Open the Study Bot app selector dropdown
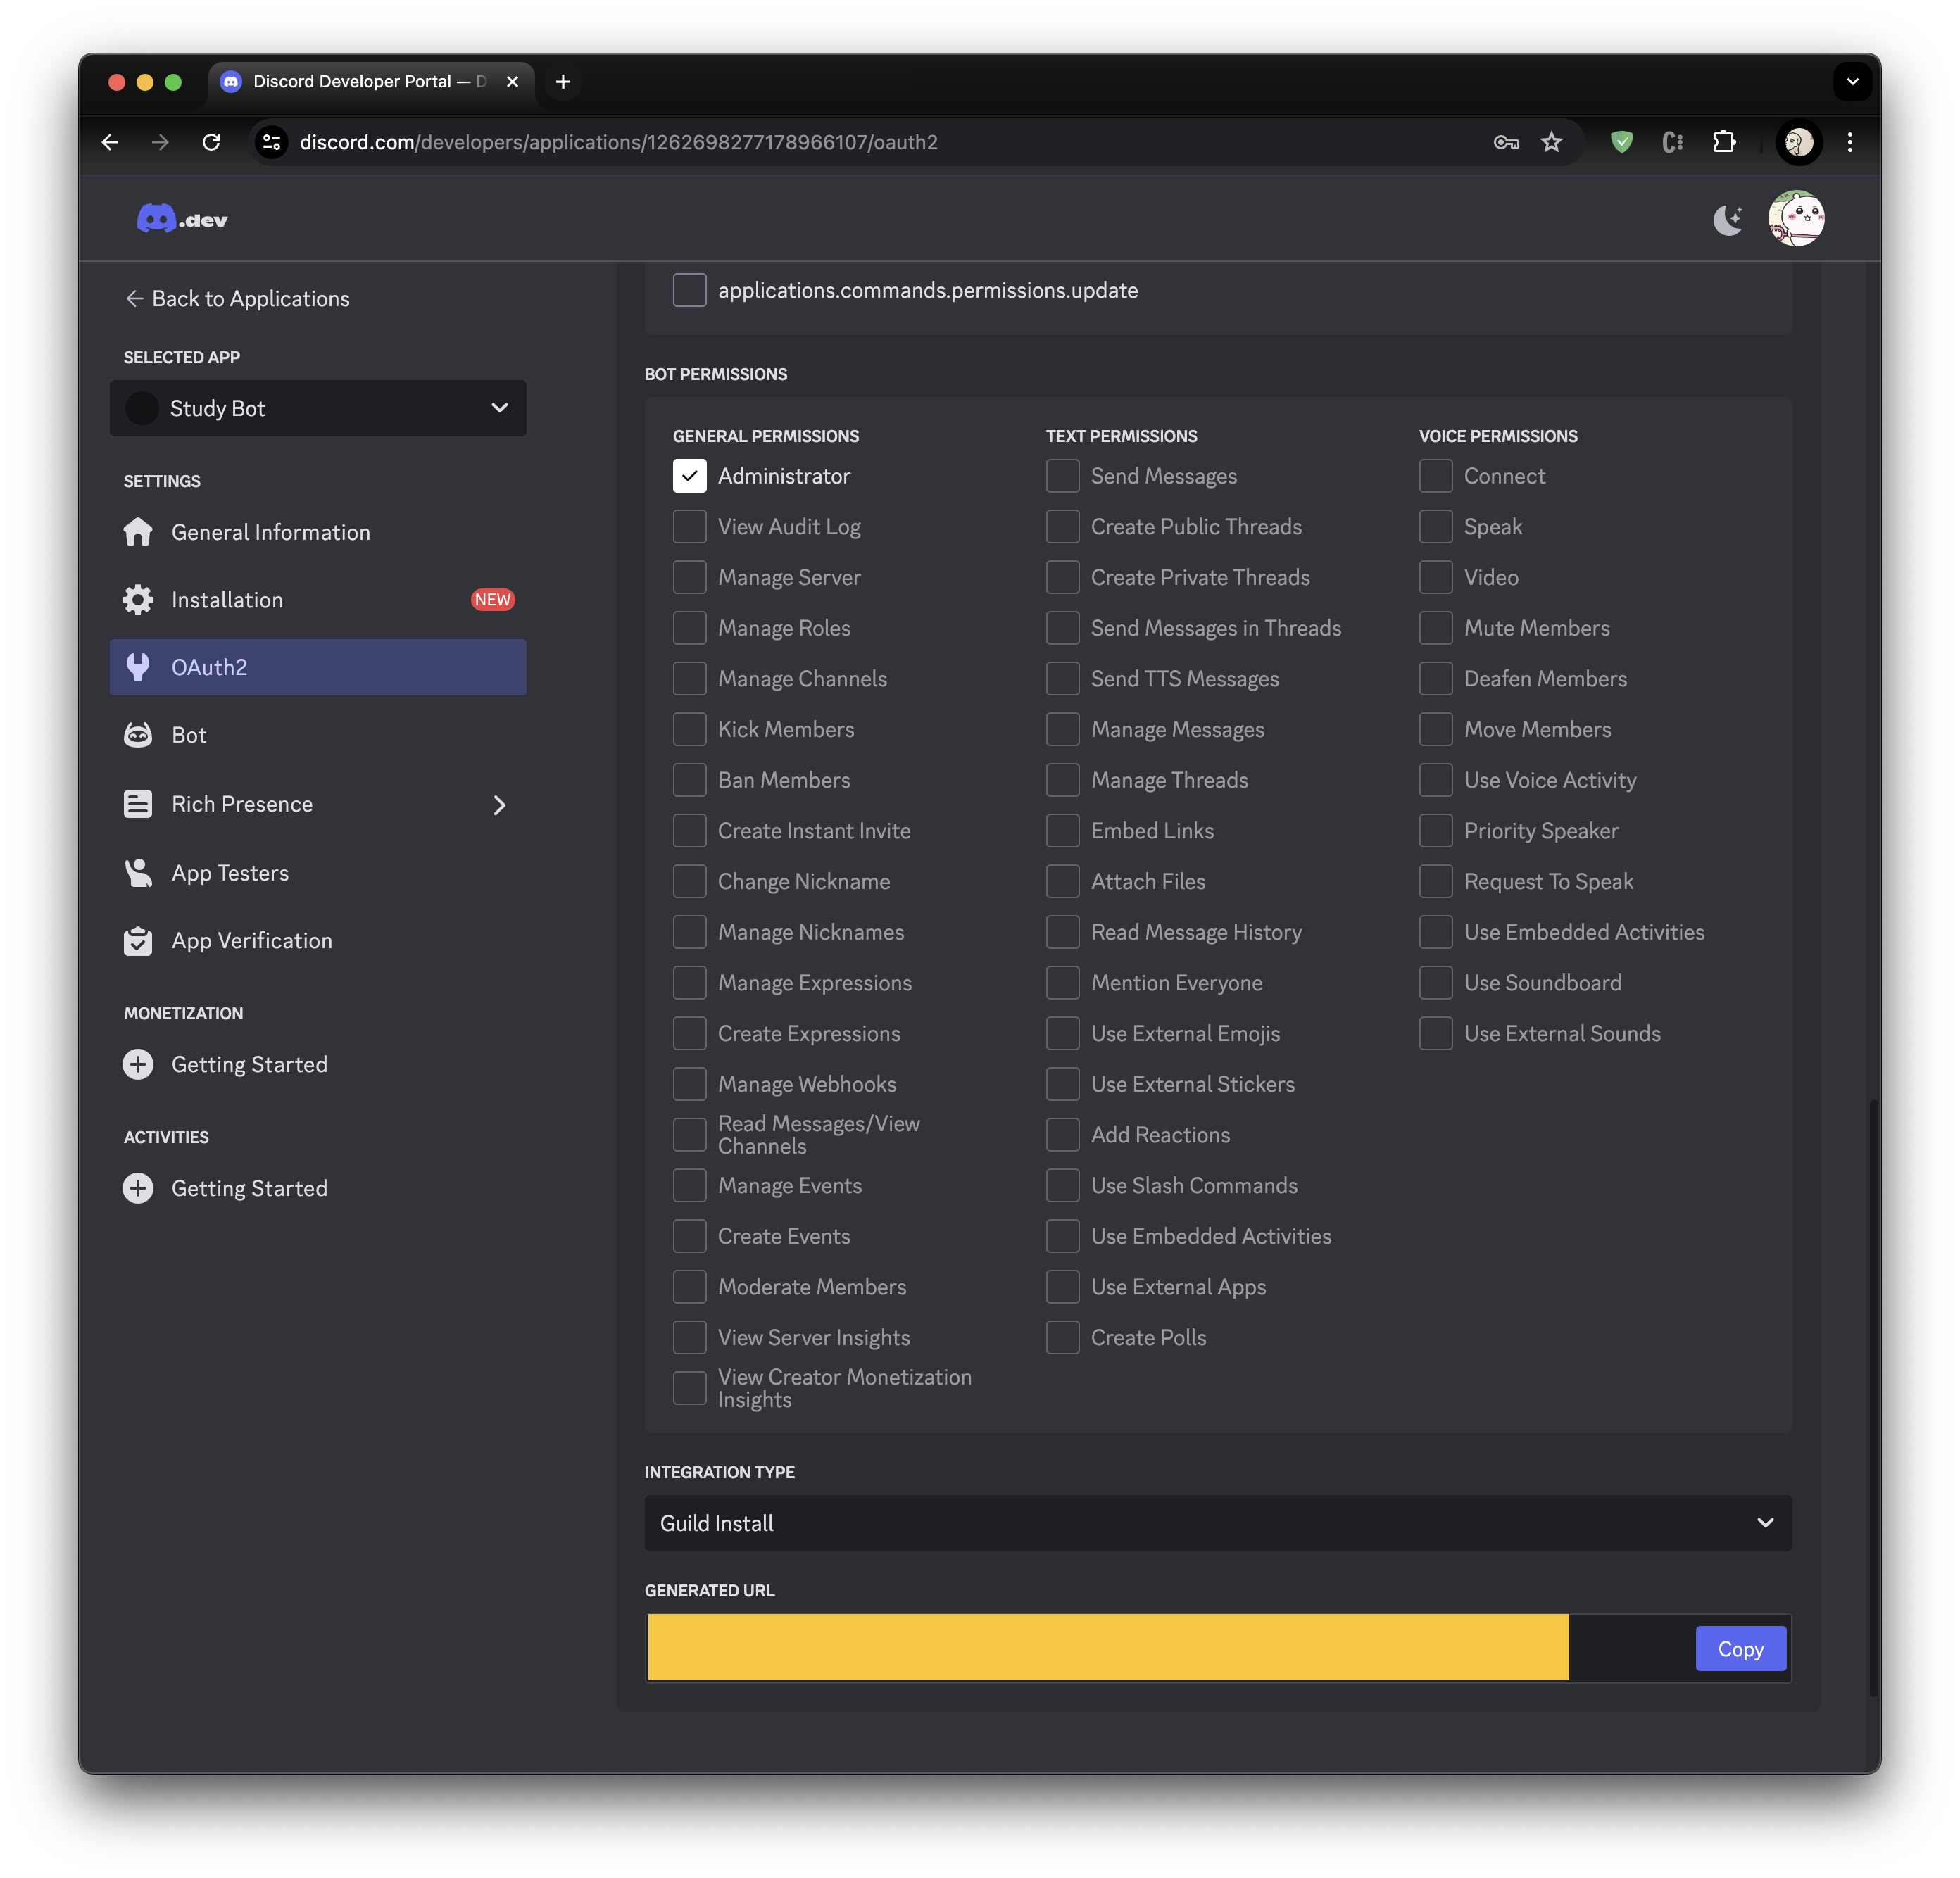This screenshot has height=1878, width=1960. 318,408
